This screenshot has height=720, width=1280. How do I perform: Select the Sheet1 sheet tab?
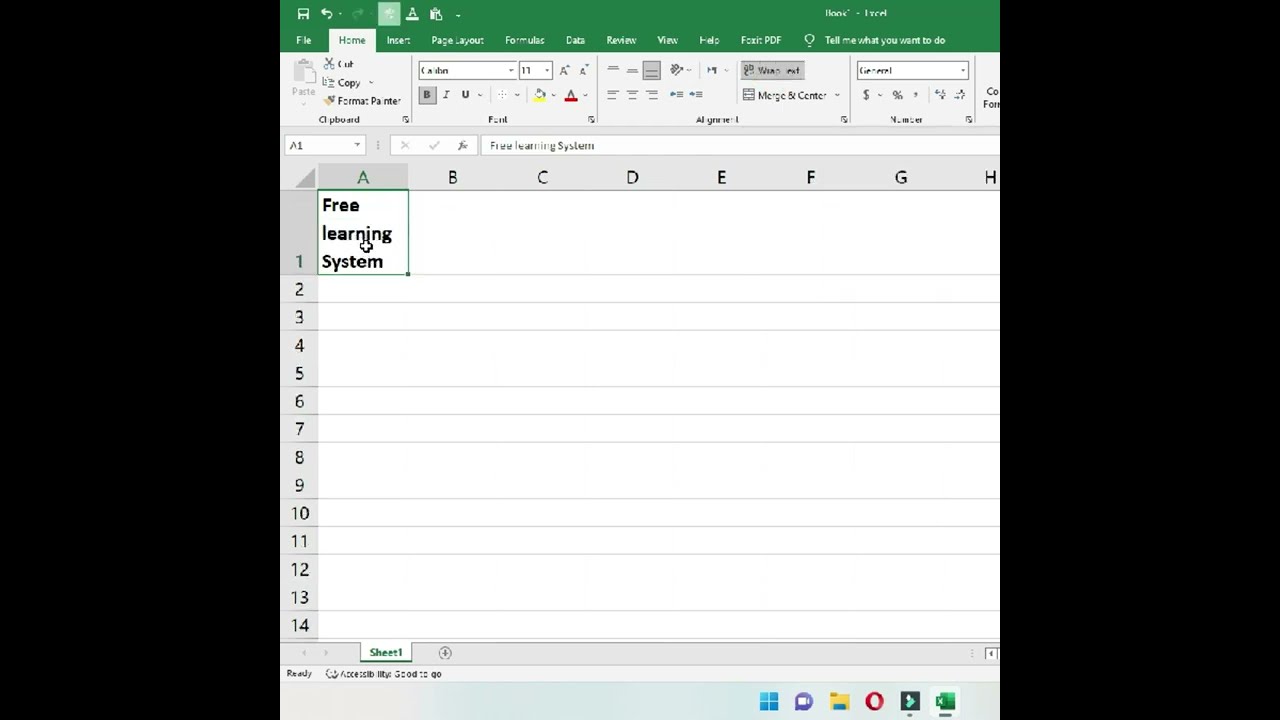click(385, 653)
